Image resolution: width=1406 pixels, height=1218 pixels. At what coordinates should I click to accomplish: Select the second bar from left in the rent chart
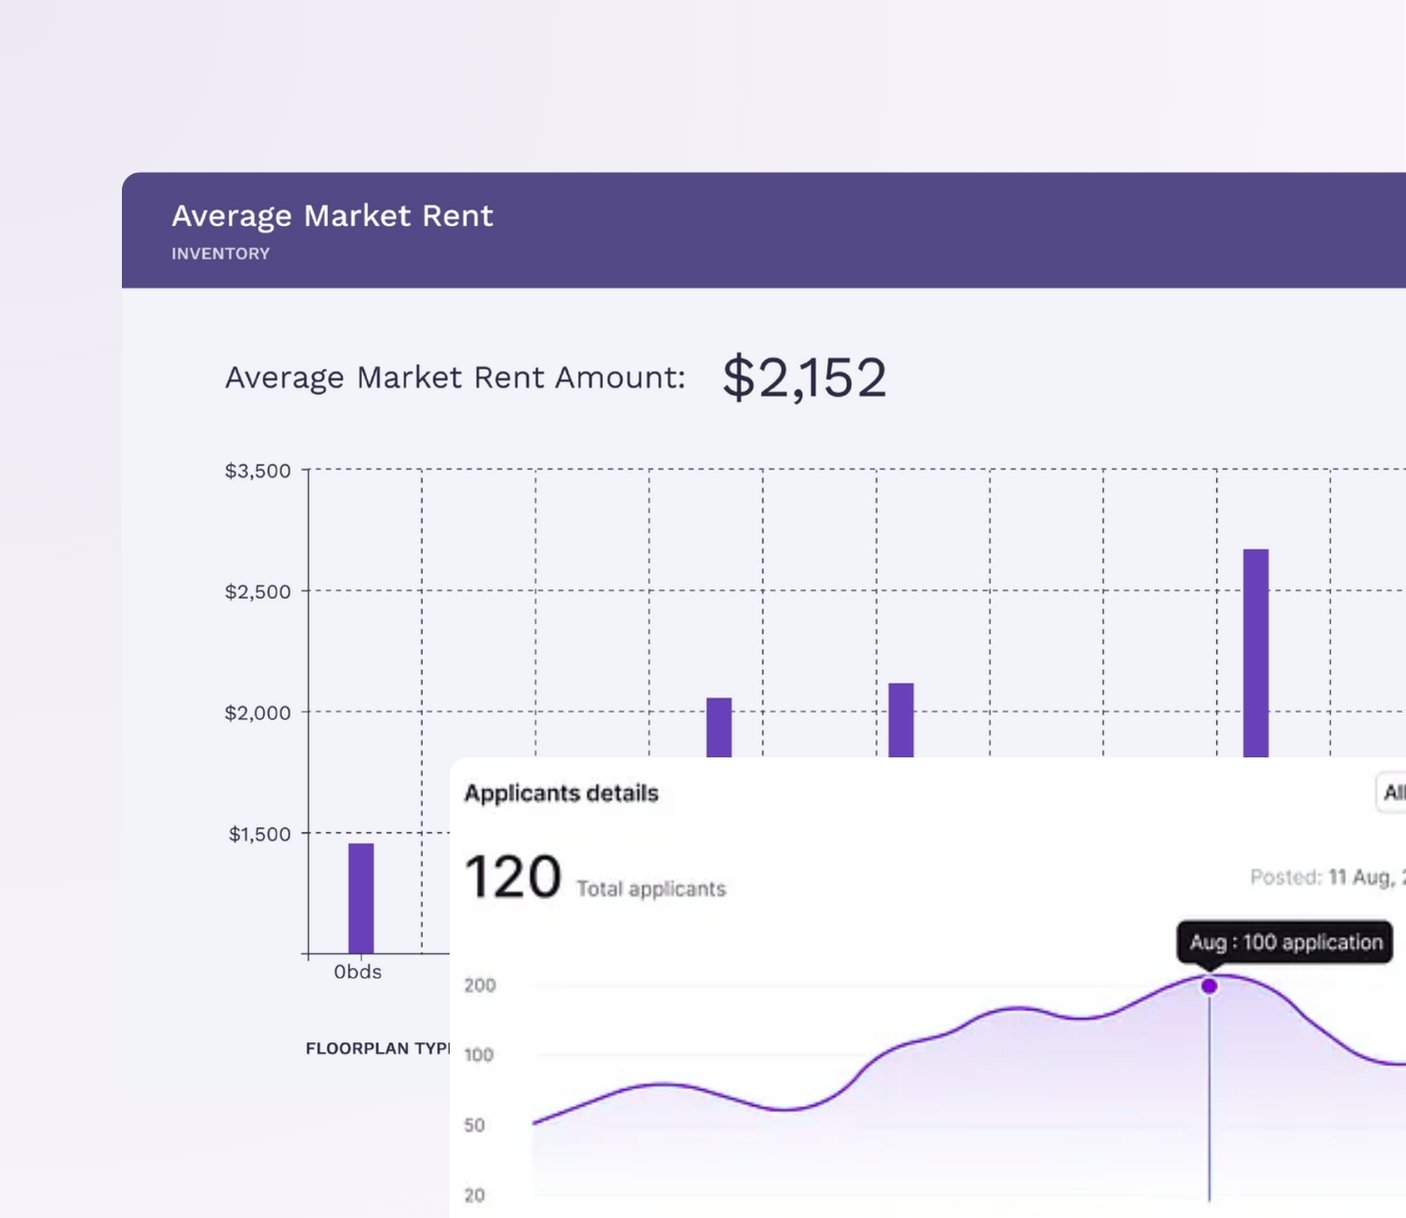[719, 727]
